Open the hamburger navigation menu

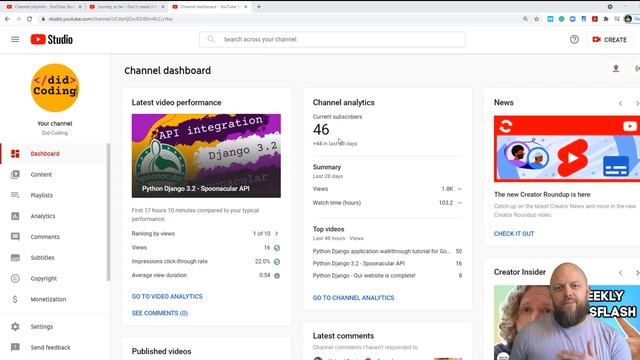pyautogui.click(x=15, y=39)
